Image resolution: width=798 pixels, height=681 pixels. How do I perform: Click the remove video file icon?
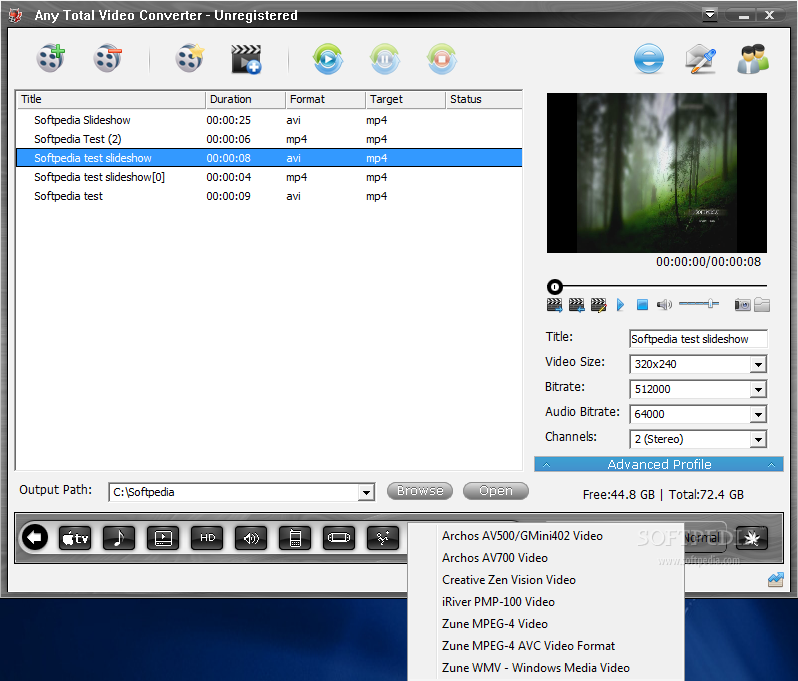coord(108,58)
